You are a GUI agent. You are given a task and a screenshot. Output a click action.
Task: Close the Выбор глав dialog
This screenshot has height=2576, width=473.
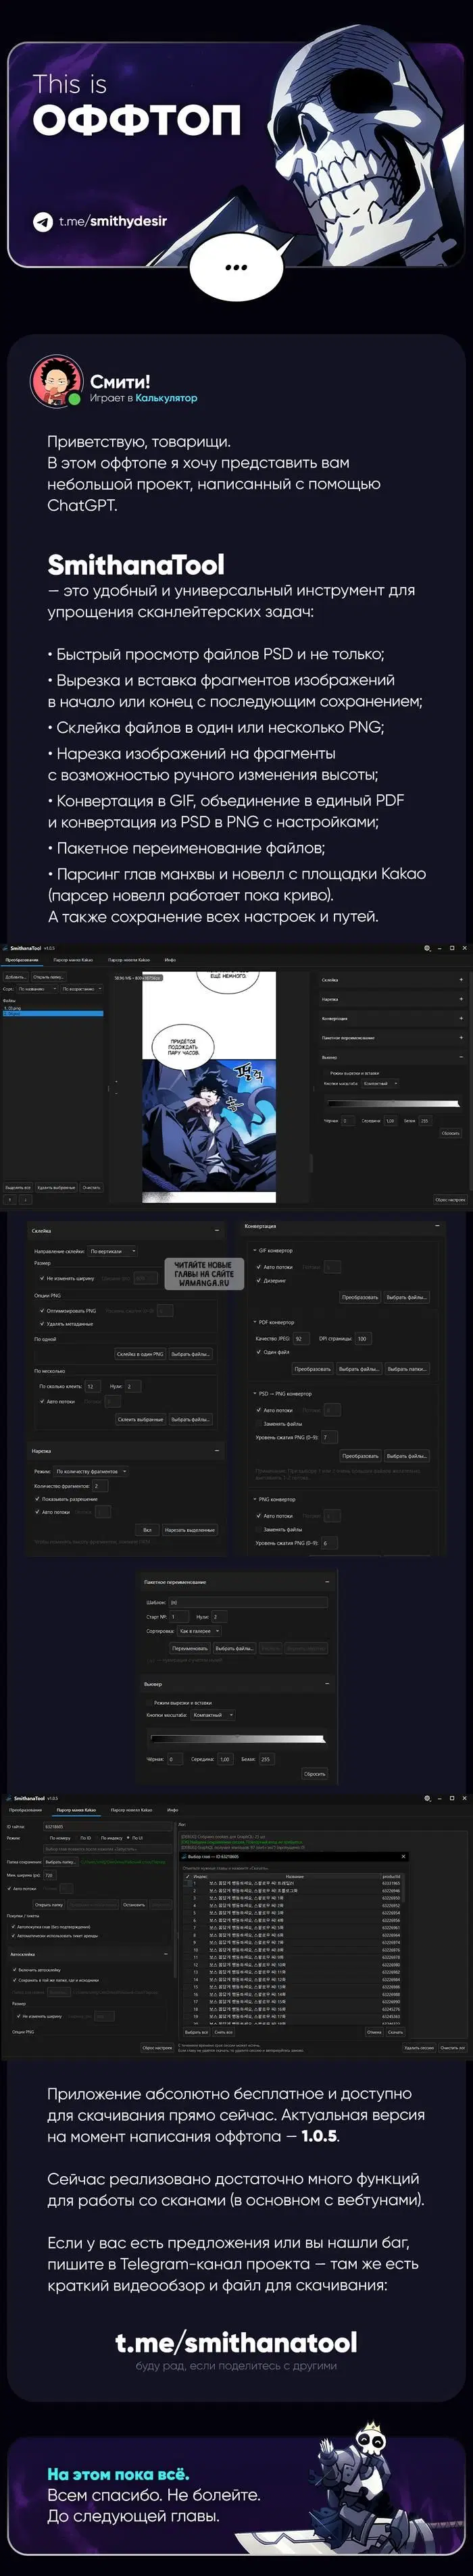coord(404,1857)
